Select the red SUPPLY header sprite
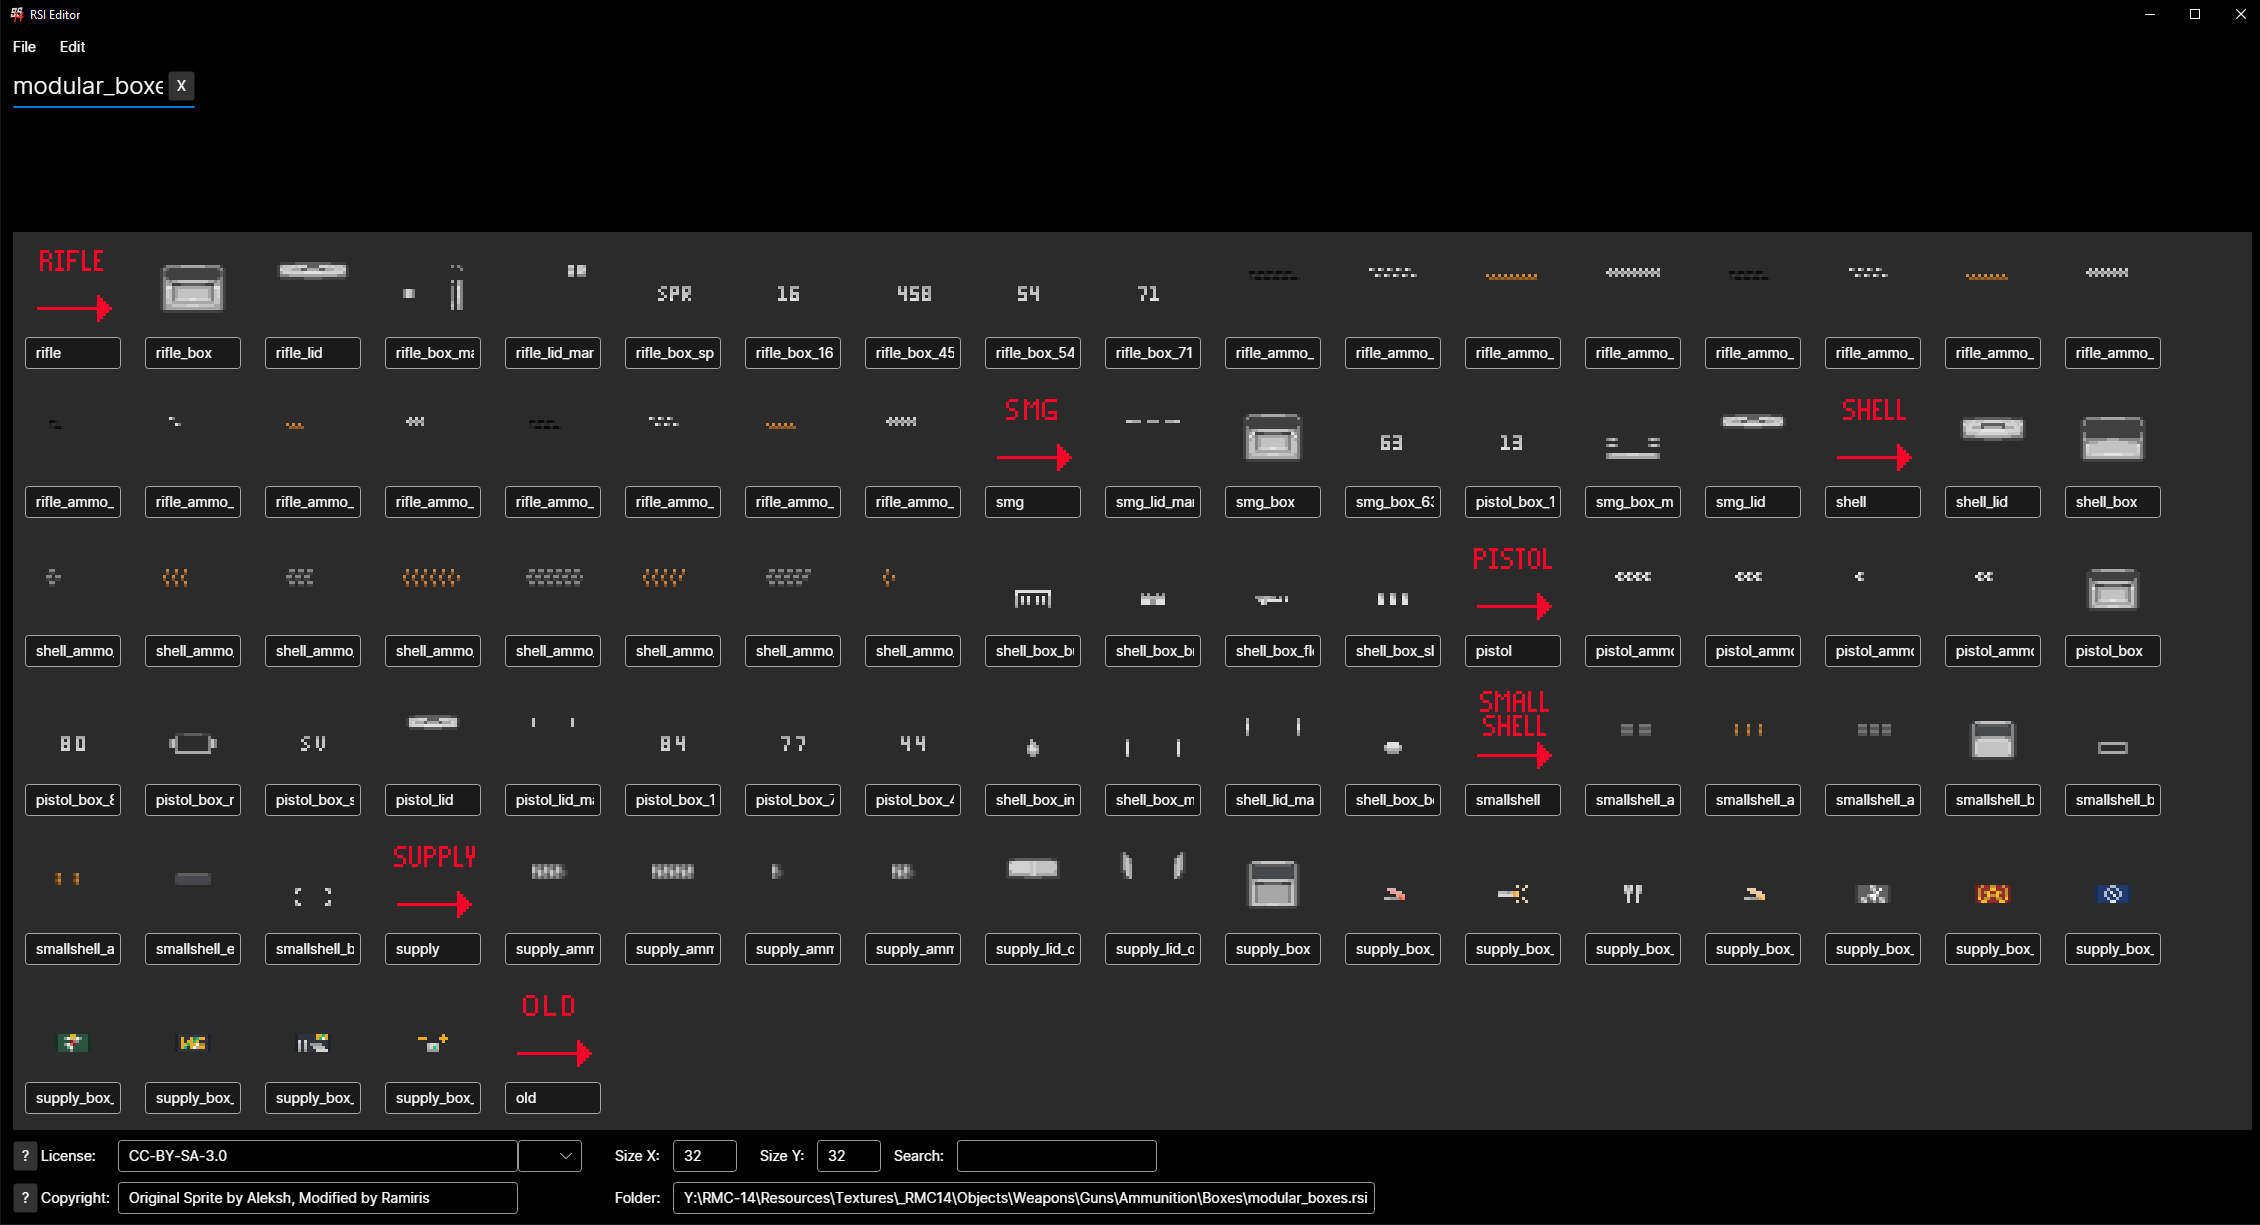Screen dimensions: 2260x1225 point(433,880)
